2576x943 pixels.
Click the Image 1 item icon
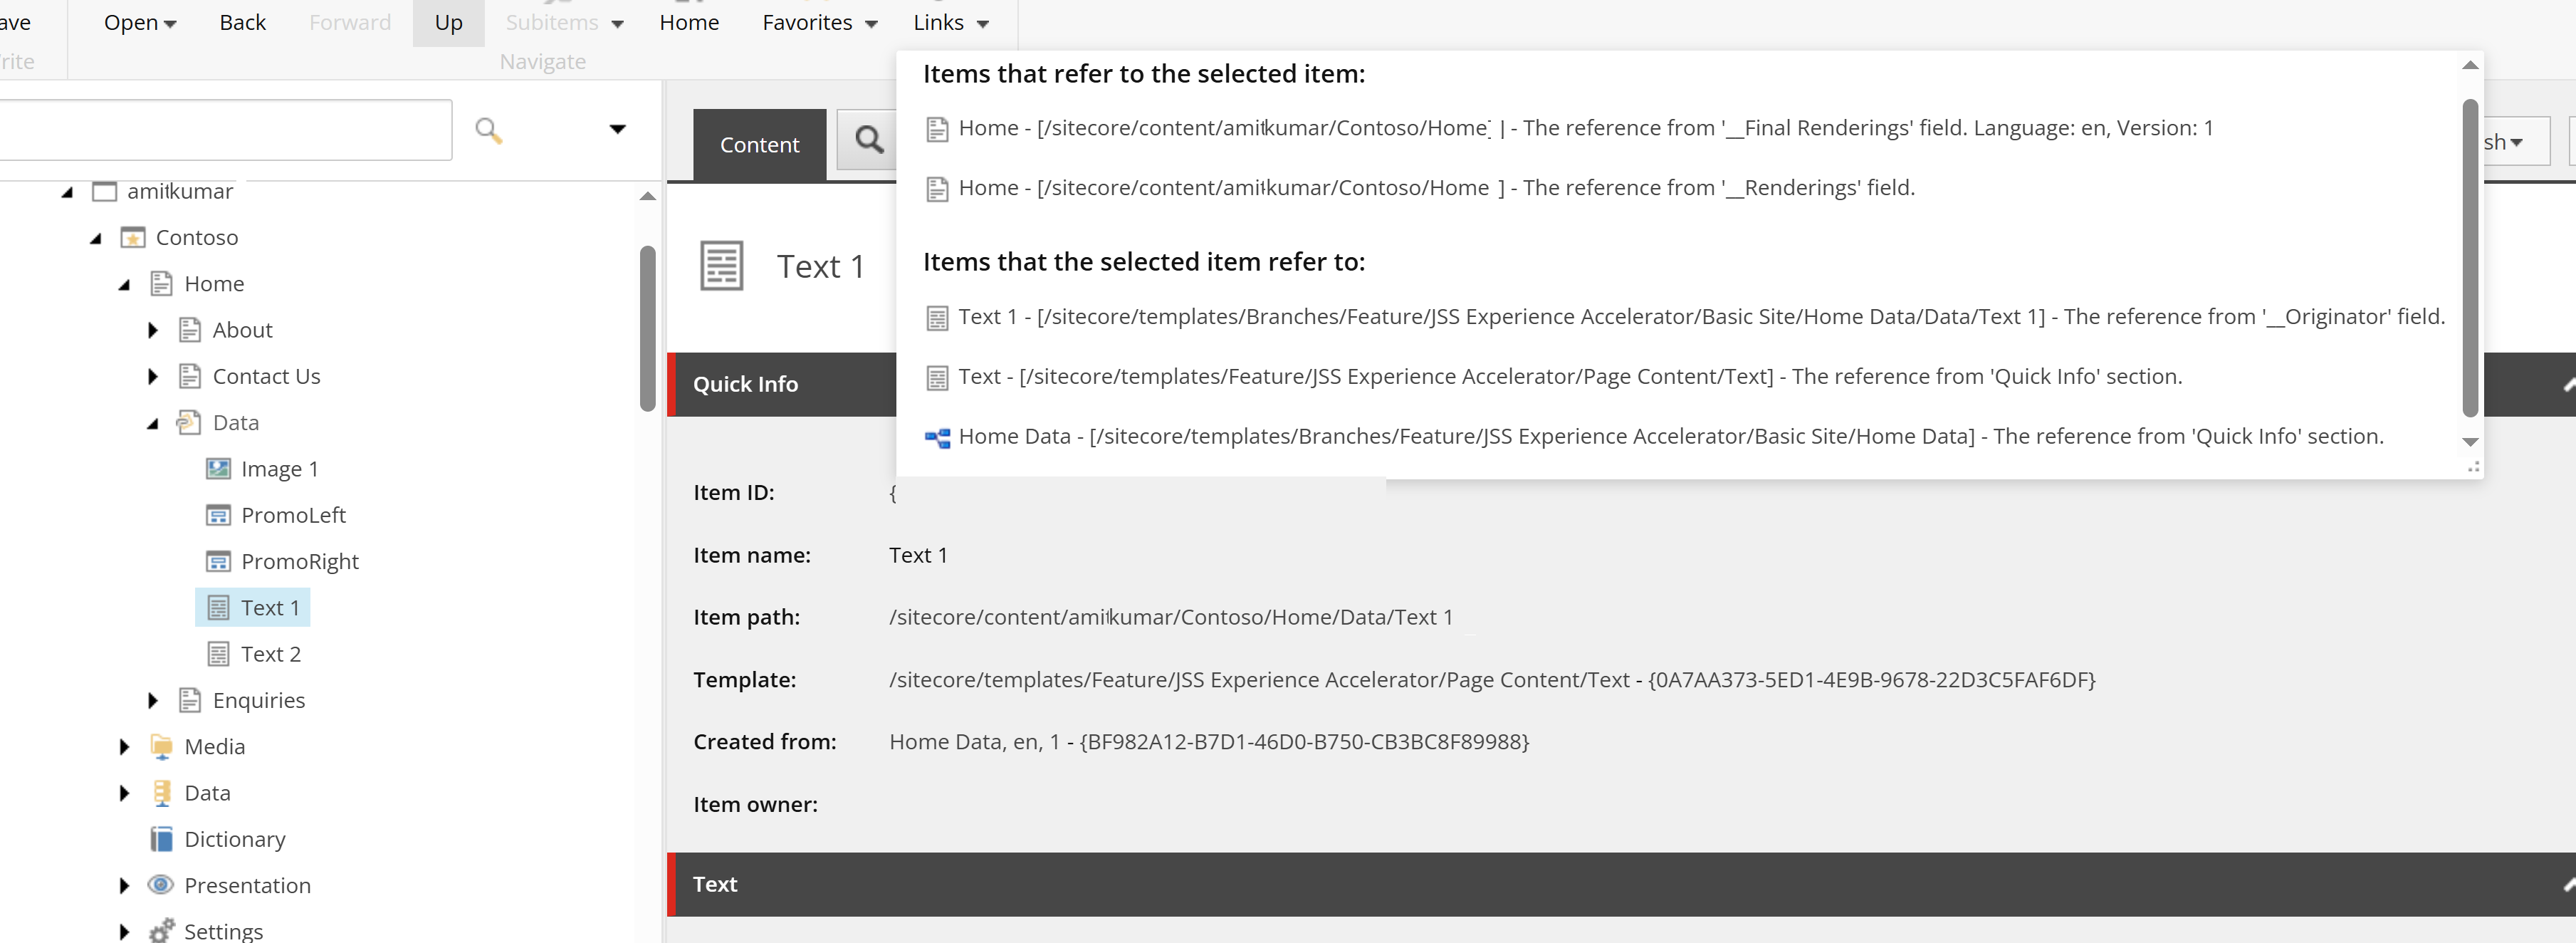[x=218, y=469]
